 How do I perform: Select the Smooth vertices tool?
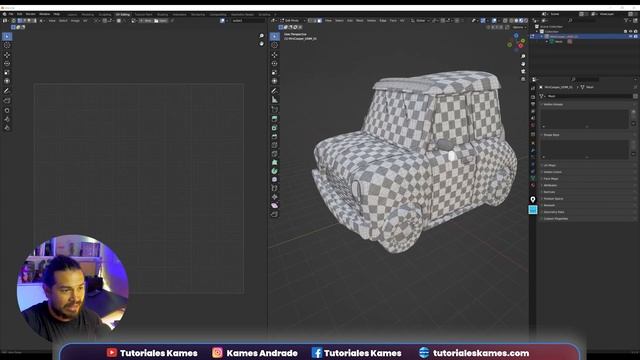point(275,180)
